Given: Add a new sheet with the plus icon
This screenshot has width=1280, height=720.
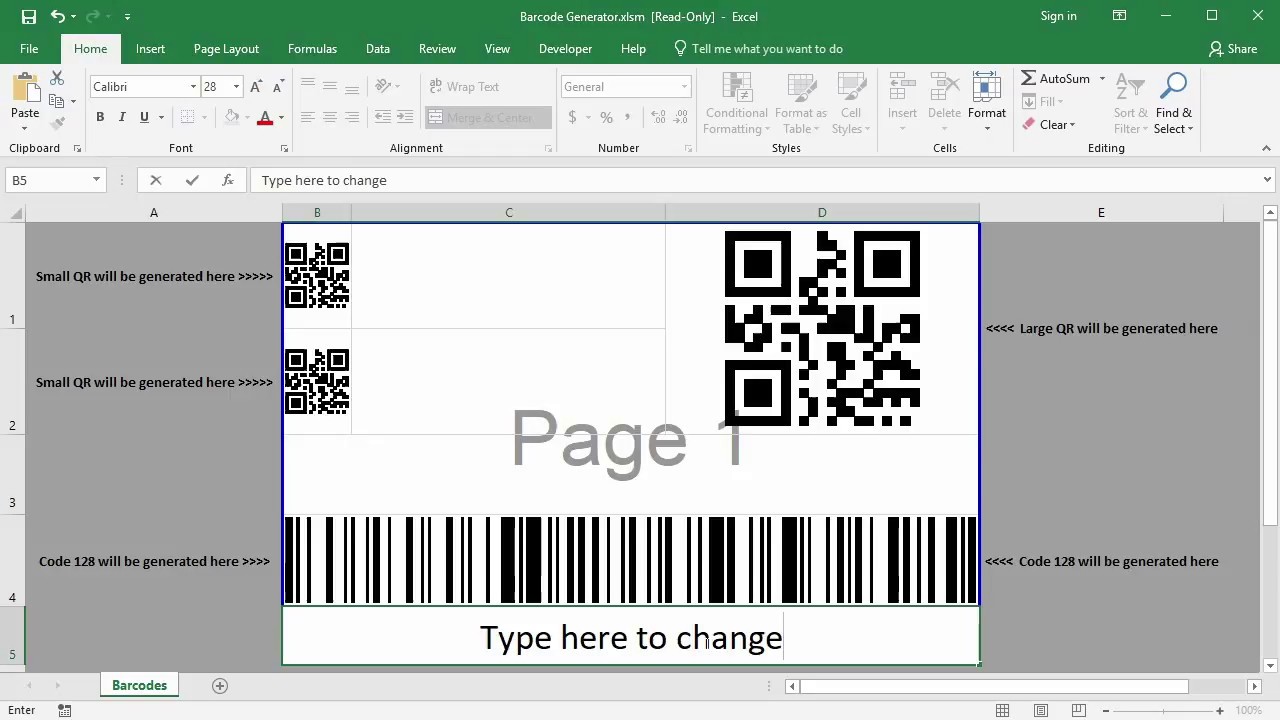Looking at the screenshot, I should coord(220,685).
